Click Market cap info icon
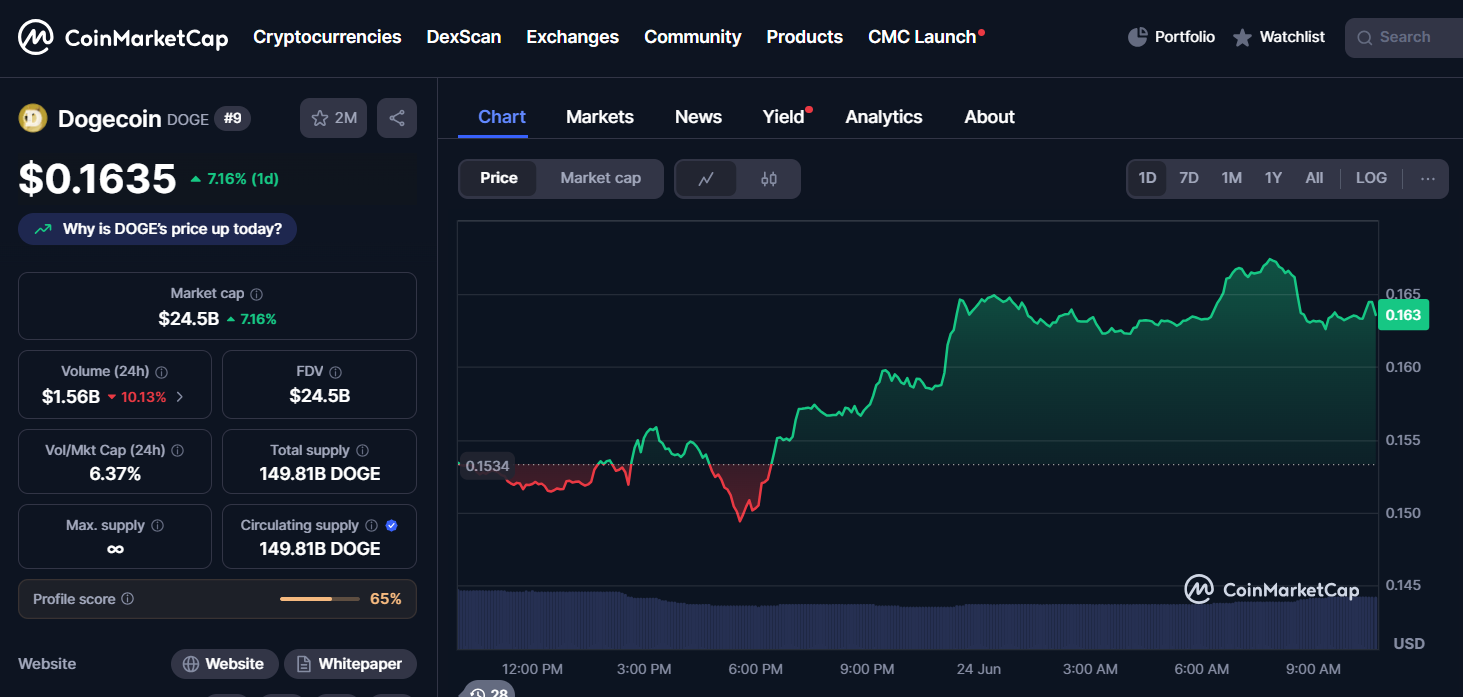 [257, 294]
